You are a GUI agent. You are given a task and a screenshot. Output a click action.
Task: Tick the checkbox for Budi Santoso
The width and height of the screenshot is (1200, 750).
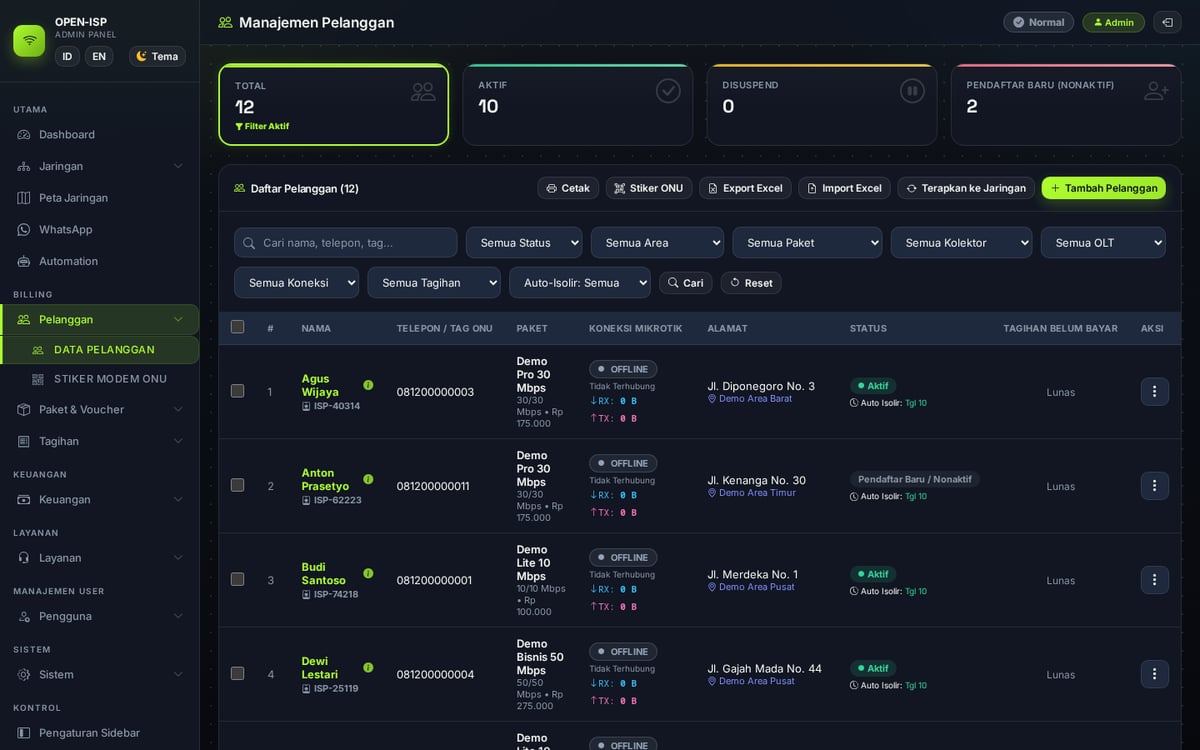tap(237, 579)
